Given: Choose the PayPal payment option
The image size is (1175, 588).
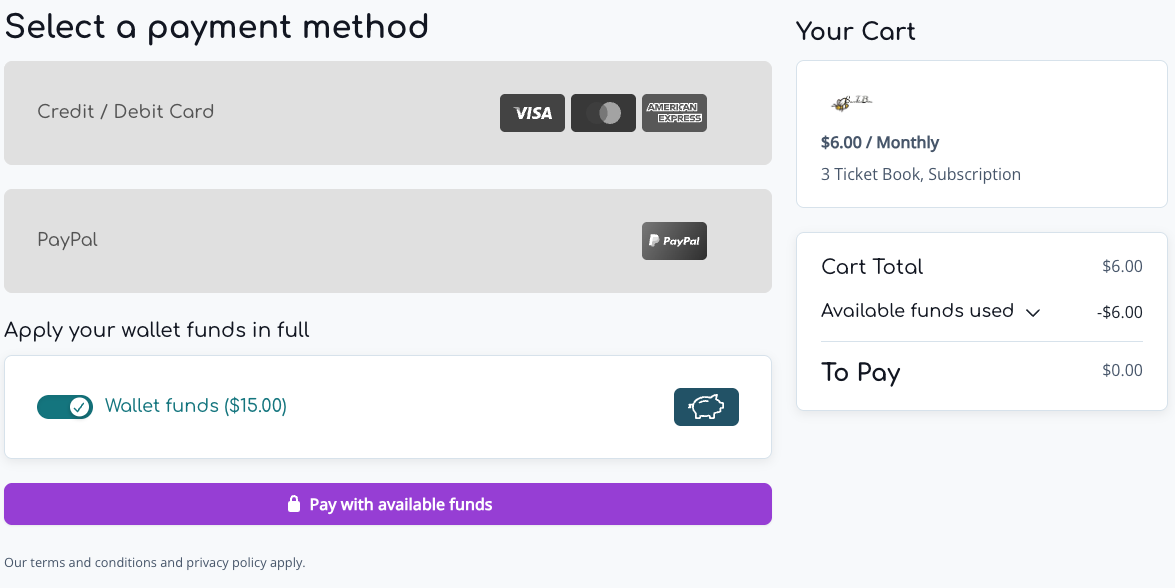Looking at the screenshot, I should [387, 241].
